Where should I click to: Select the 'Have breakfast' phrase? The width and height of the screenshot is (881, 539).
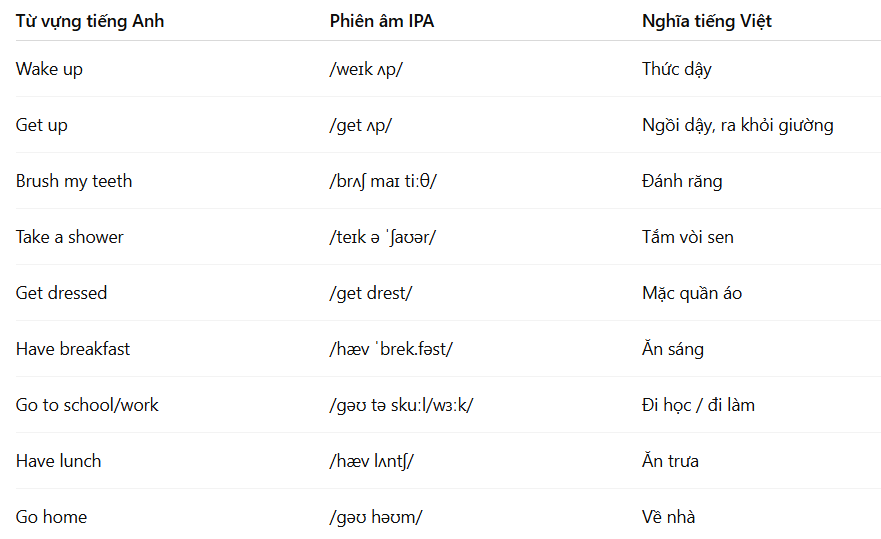(x=73, y=349)
